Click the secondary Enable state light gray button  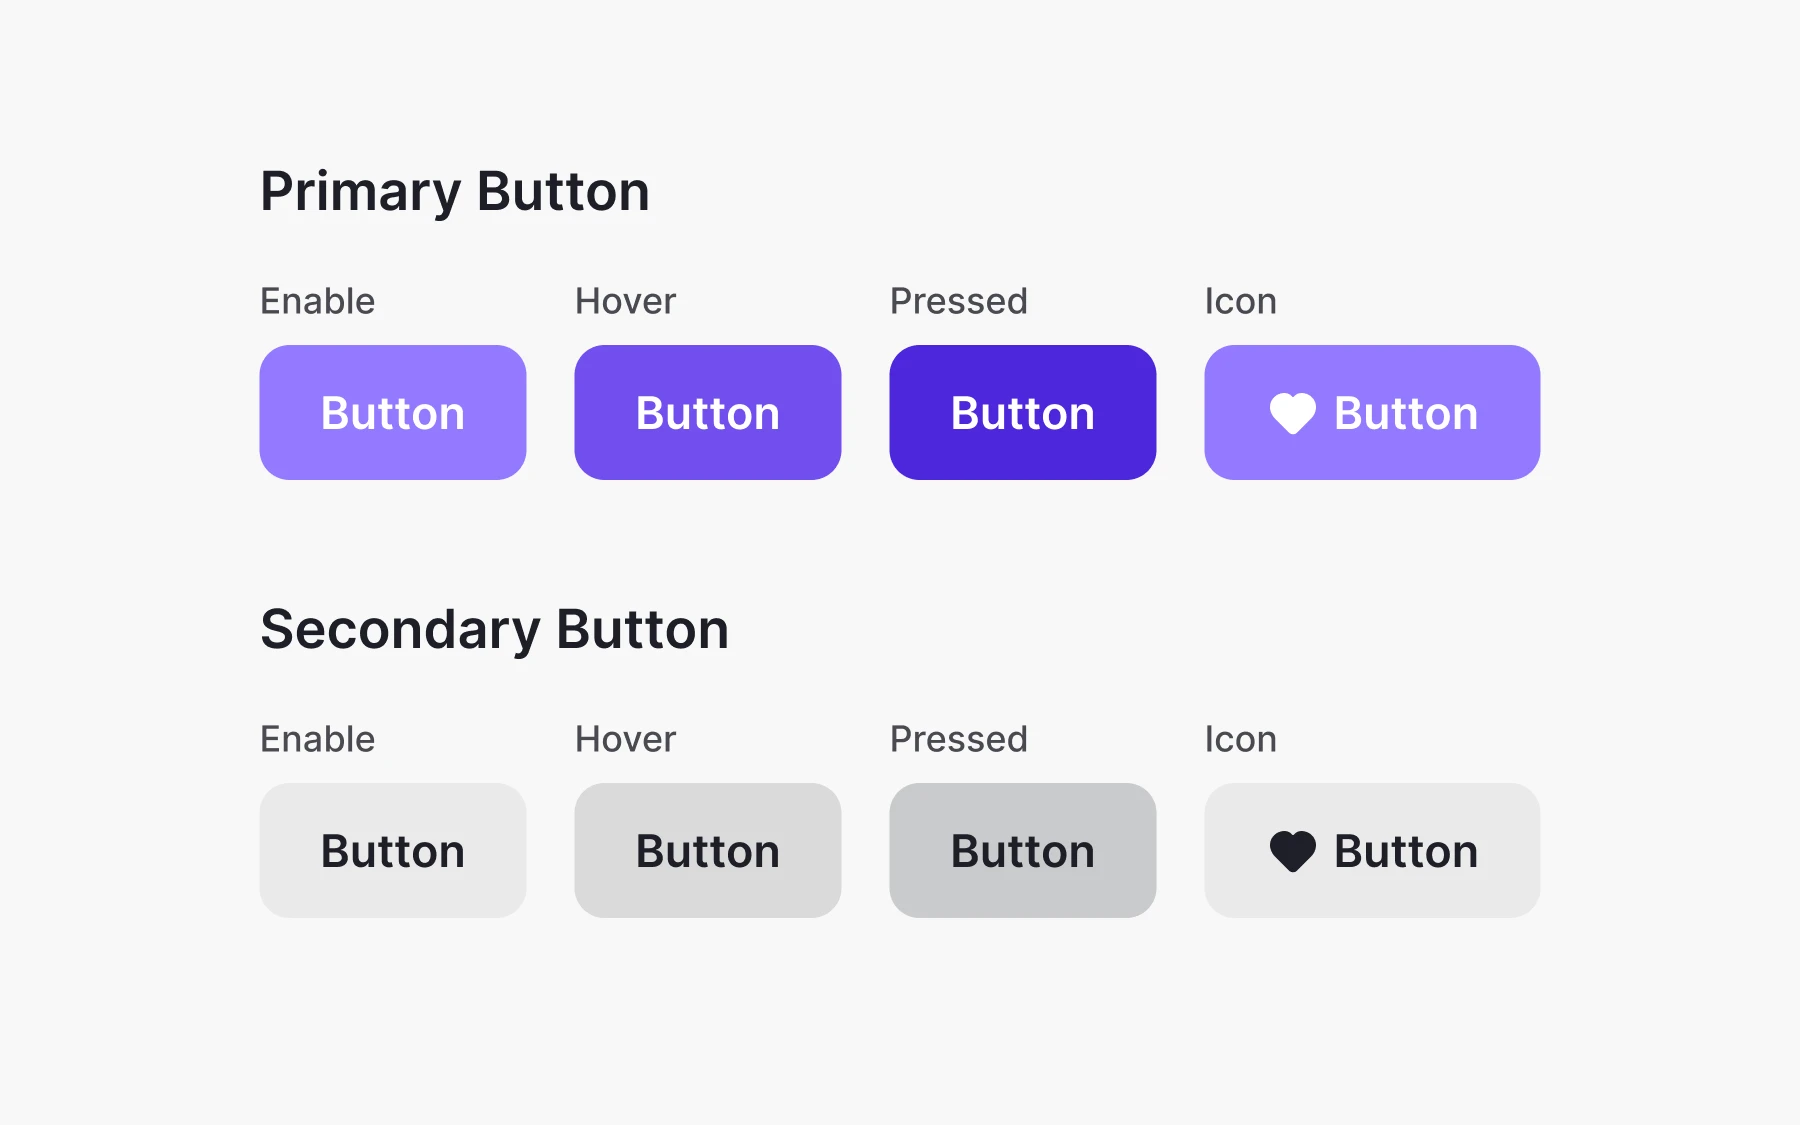click(393, 850)
